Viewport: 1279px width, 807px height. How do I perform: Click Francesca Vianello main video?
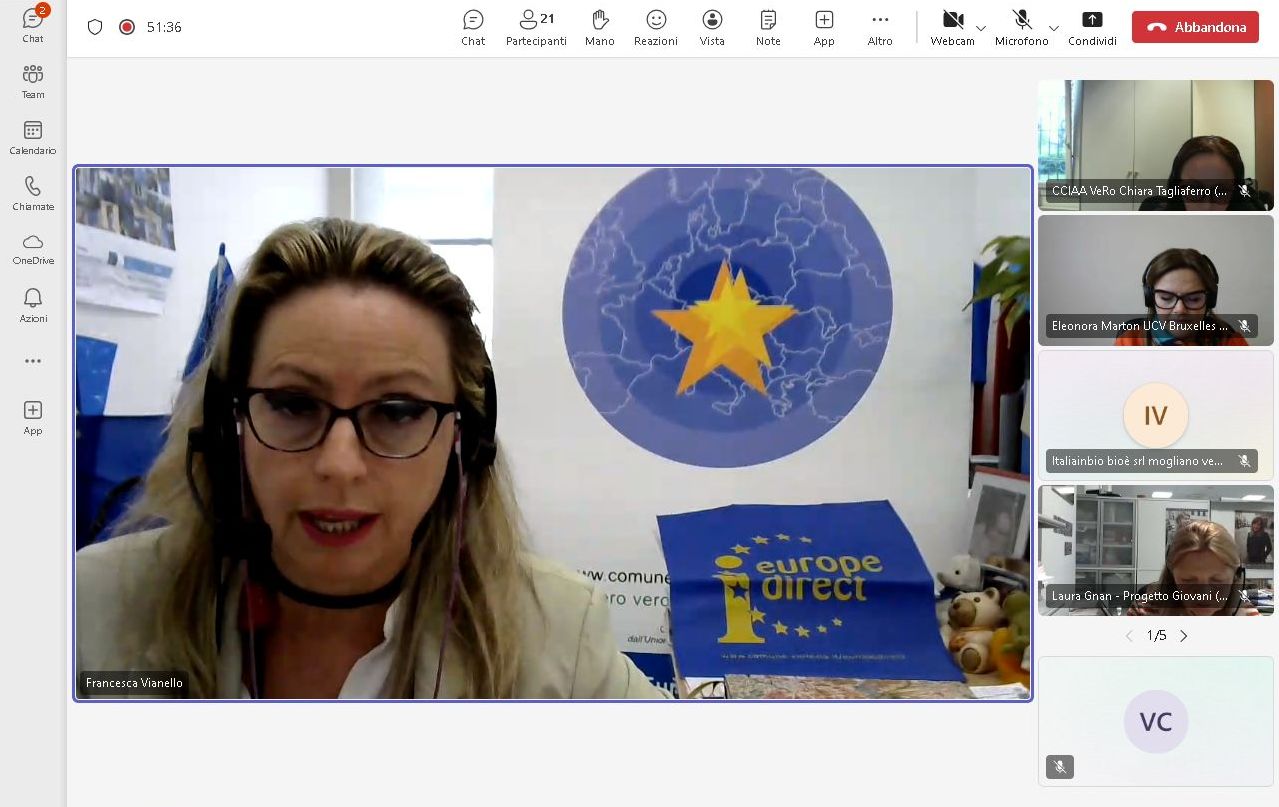tap(553, 433)
